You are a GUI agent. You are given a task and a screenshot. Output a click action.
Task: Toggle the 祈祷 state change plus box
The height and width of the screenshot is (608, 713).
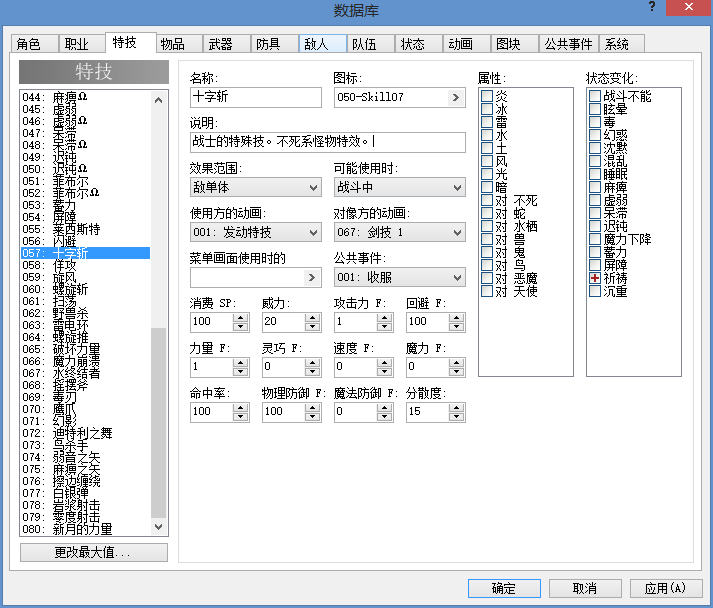pyautogui.click(x=595, y=278)
